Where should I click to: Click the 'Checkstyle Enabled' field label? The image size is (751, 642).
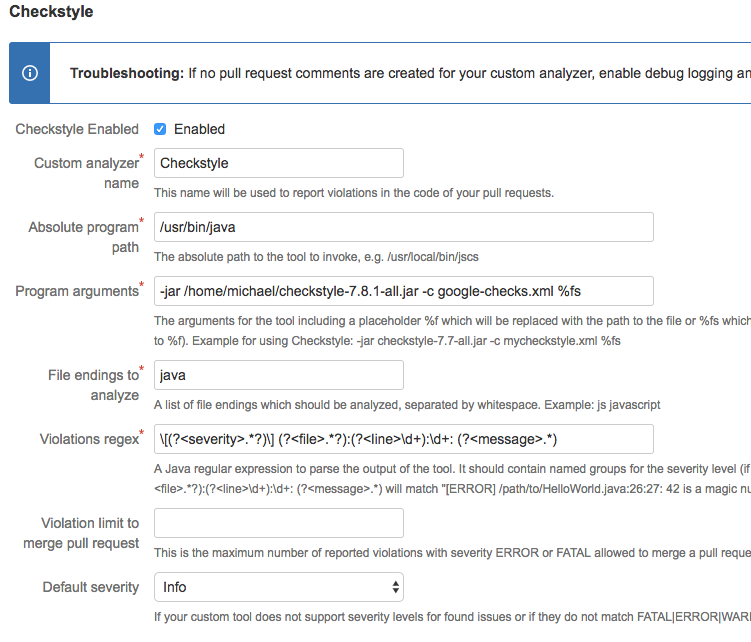click(x=77, y=129)
